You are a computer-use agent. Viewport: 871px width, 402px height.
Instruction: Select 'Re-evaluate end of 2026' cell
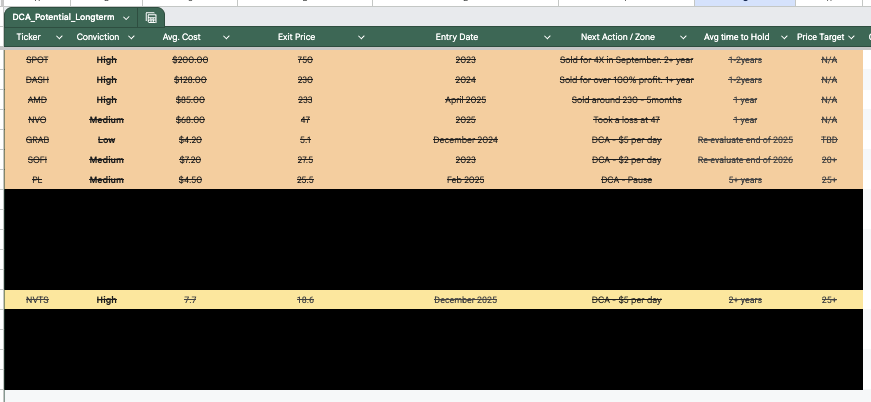[745, 160]
